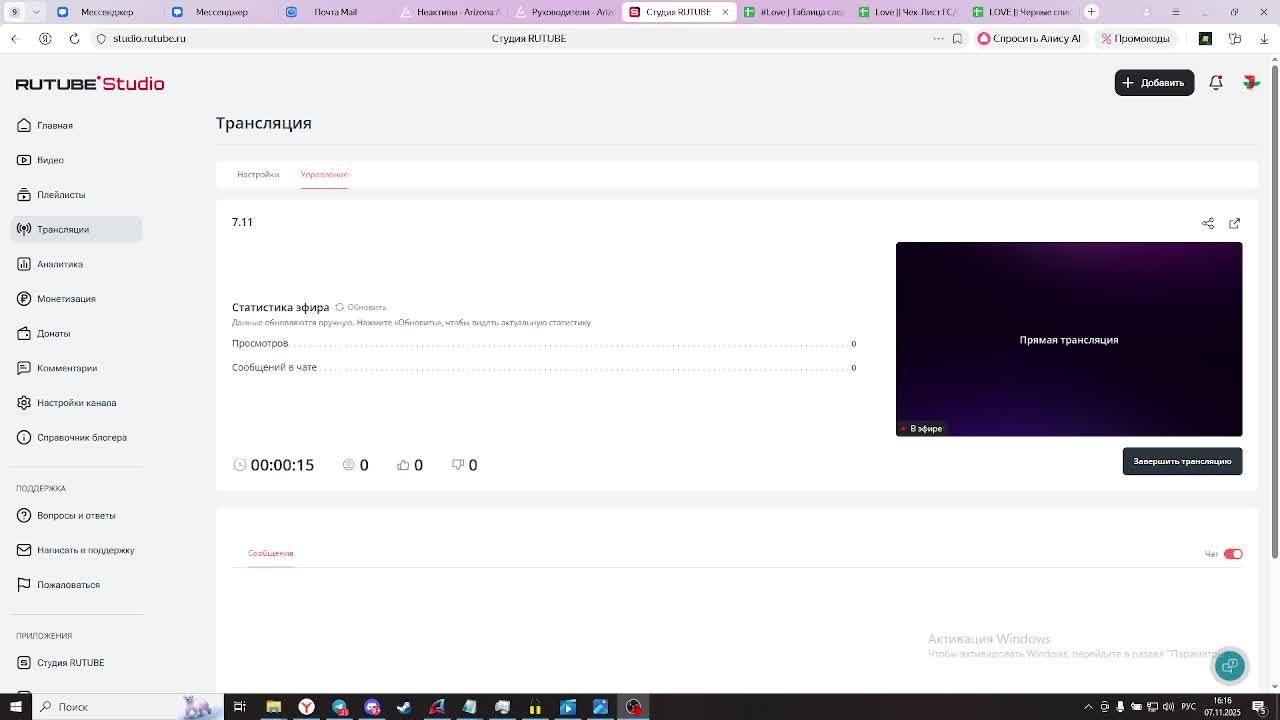Close the Студия RUTUBE browser tab
Screen dimensions: 1280x720
725,12
